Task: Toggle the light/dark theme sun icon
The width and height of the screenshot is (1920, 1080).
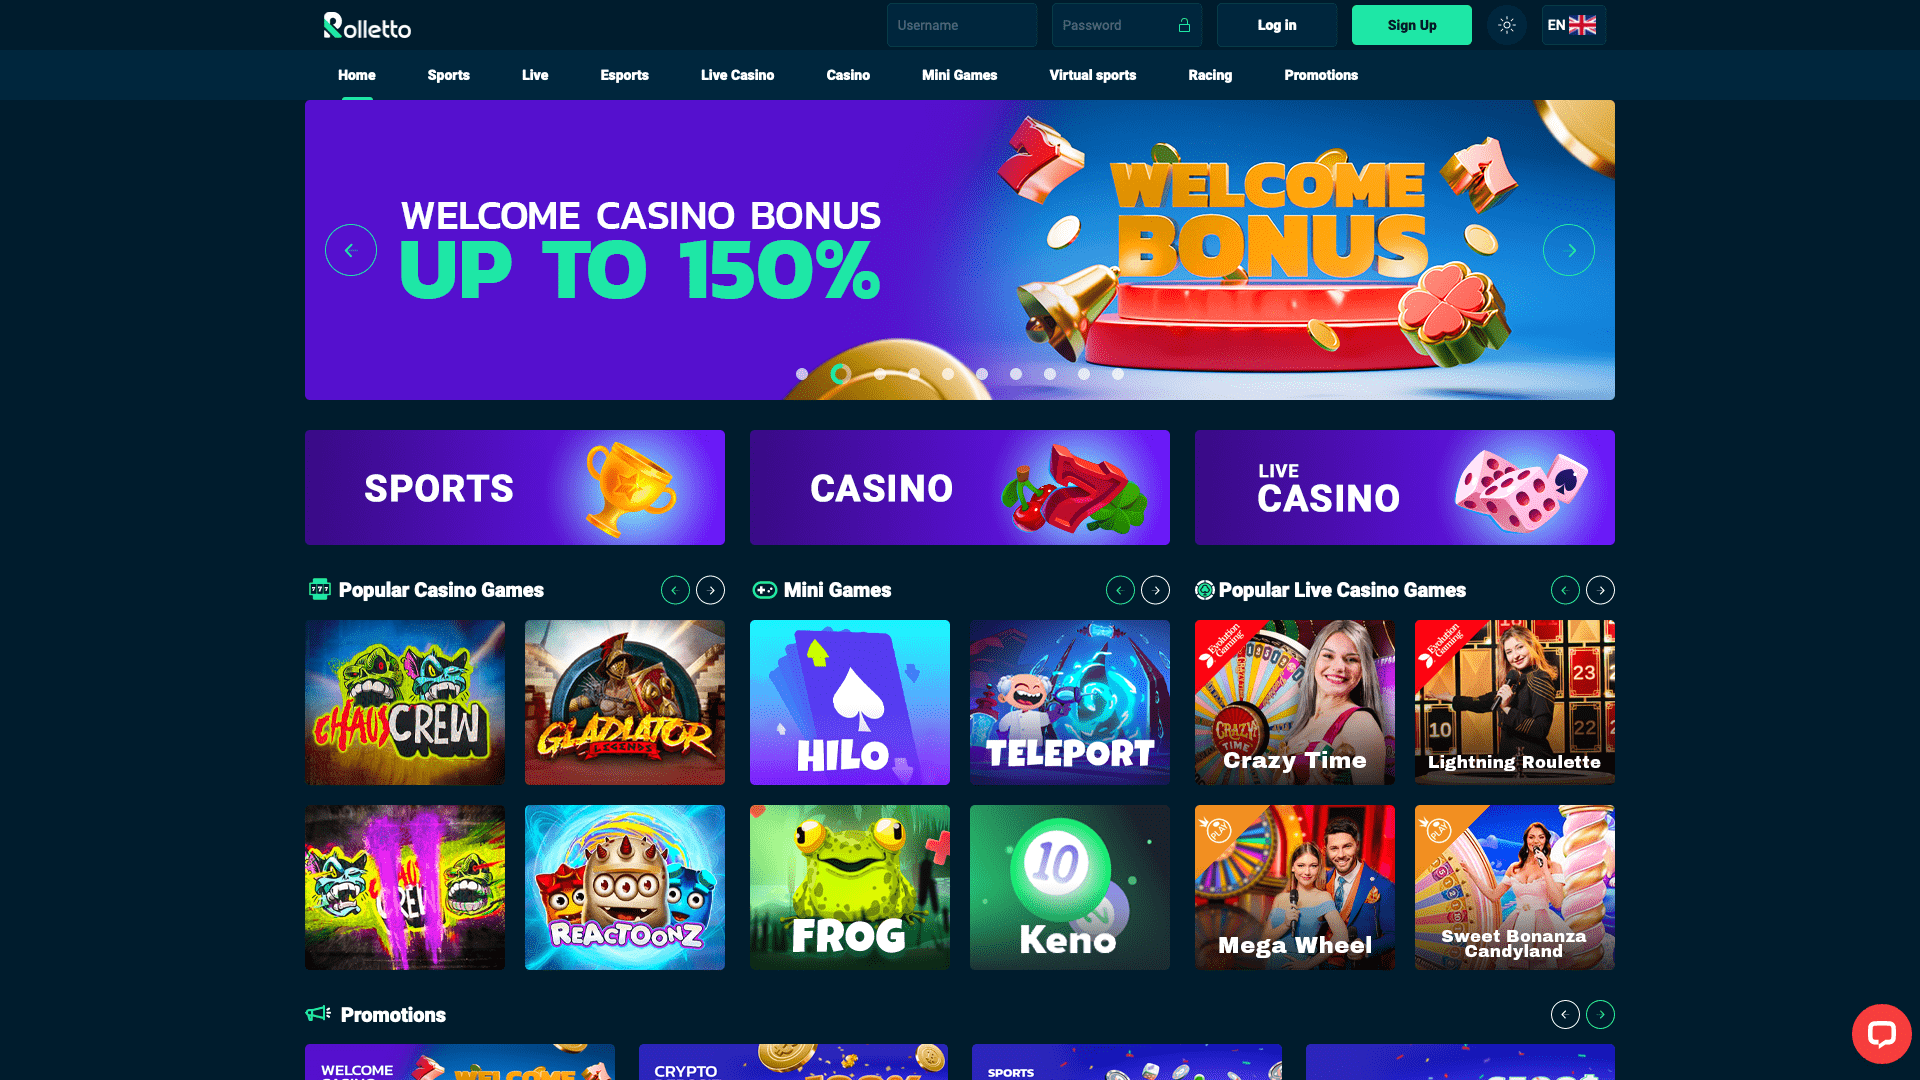Action: (x=1507, y=25)
